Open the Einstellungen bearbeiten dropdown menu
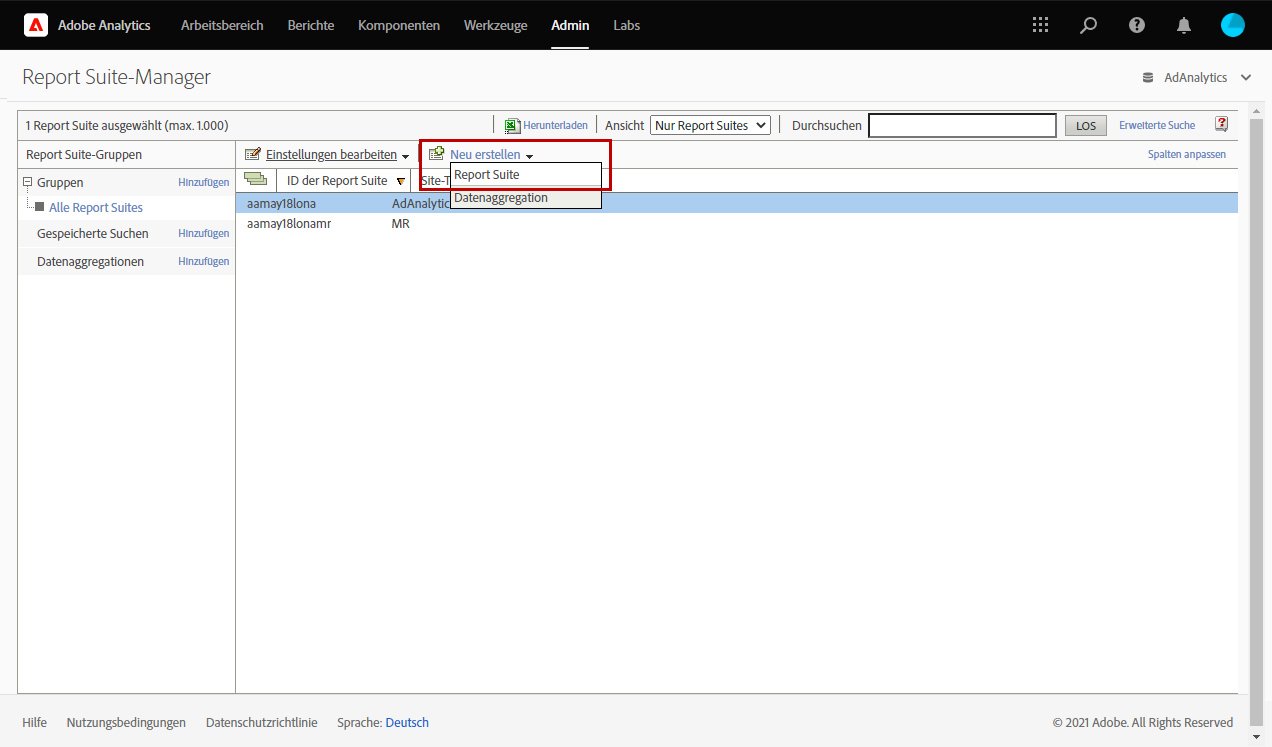Viewport: 1272px width, 747px height. (405, 157)
